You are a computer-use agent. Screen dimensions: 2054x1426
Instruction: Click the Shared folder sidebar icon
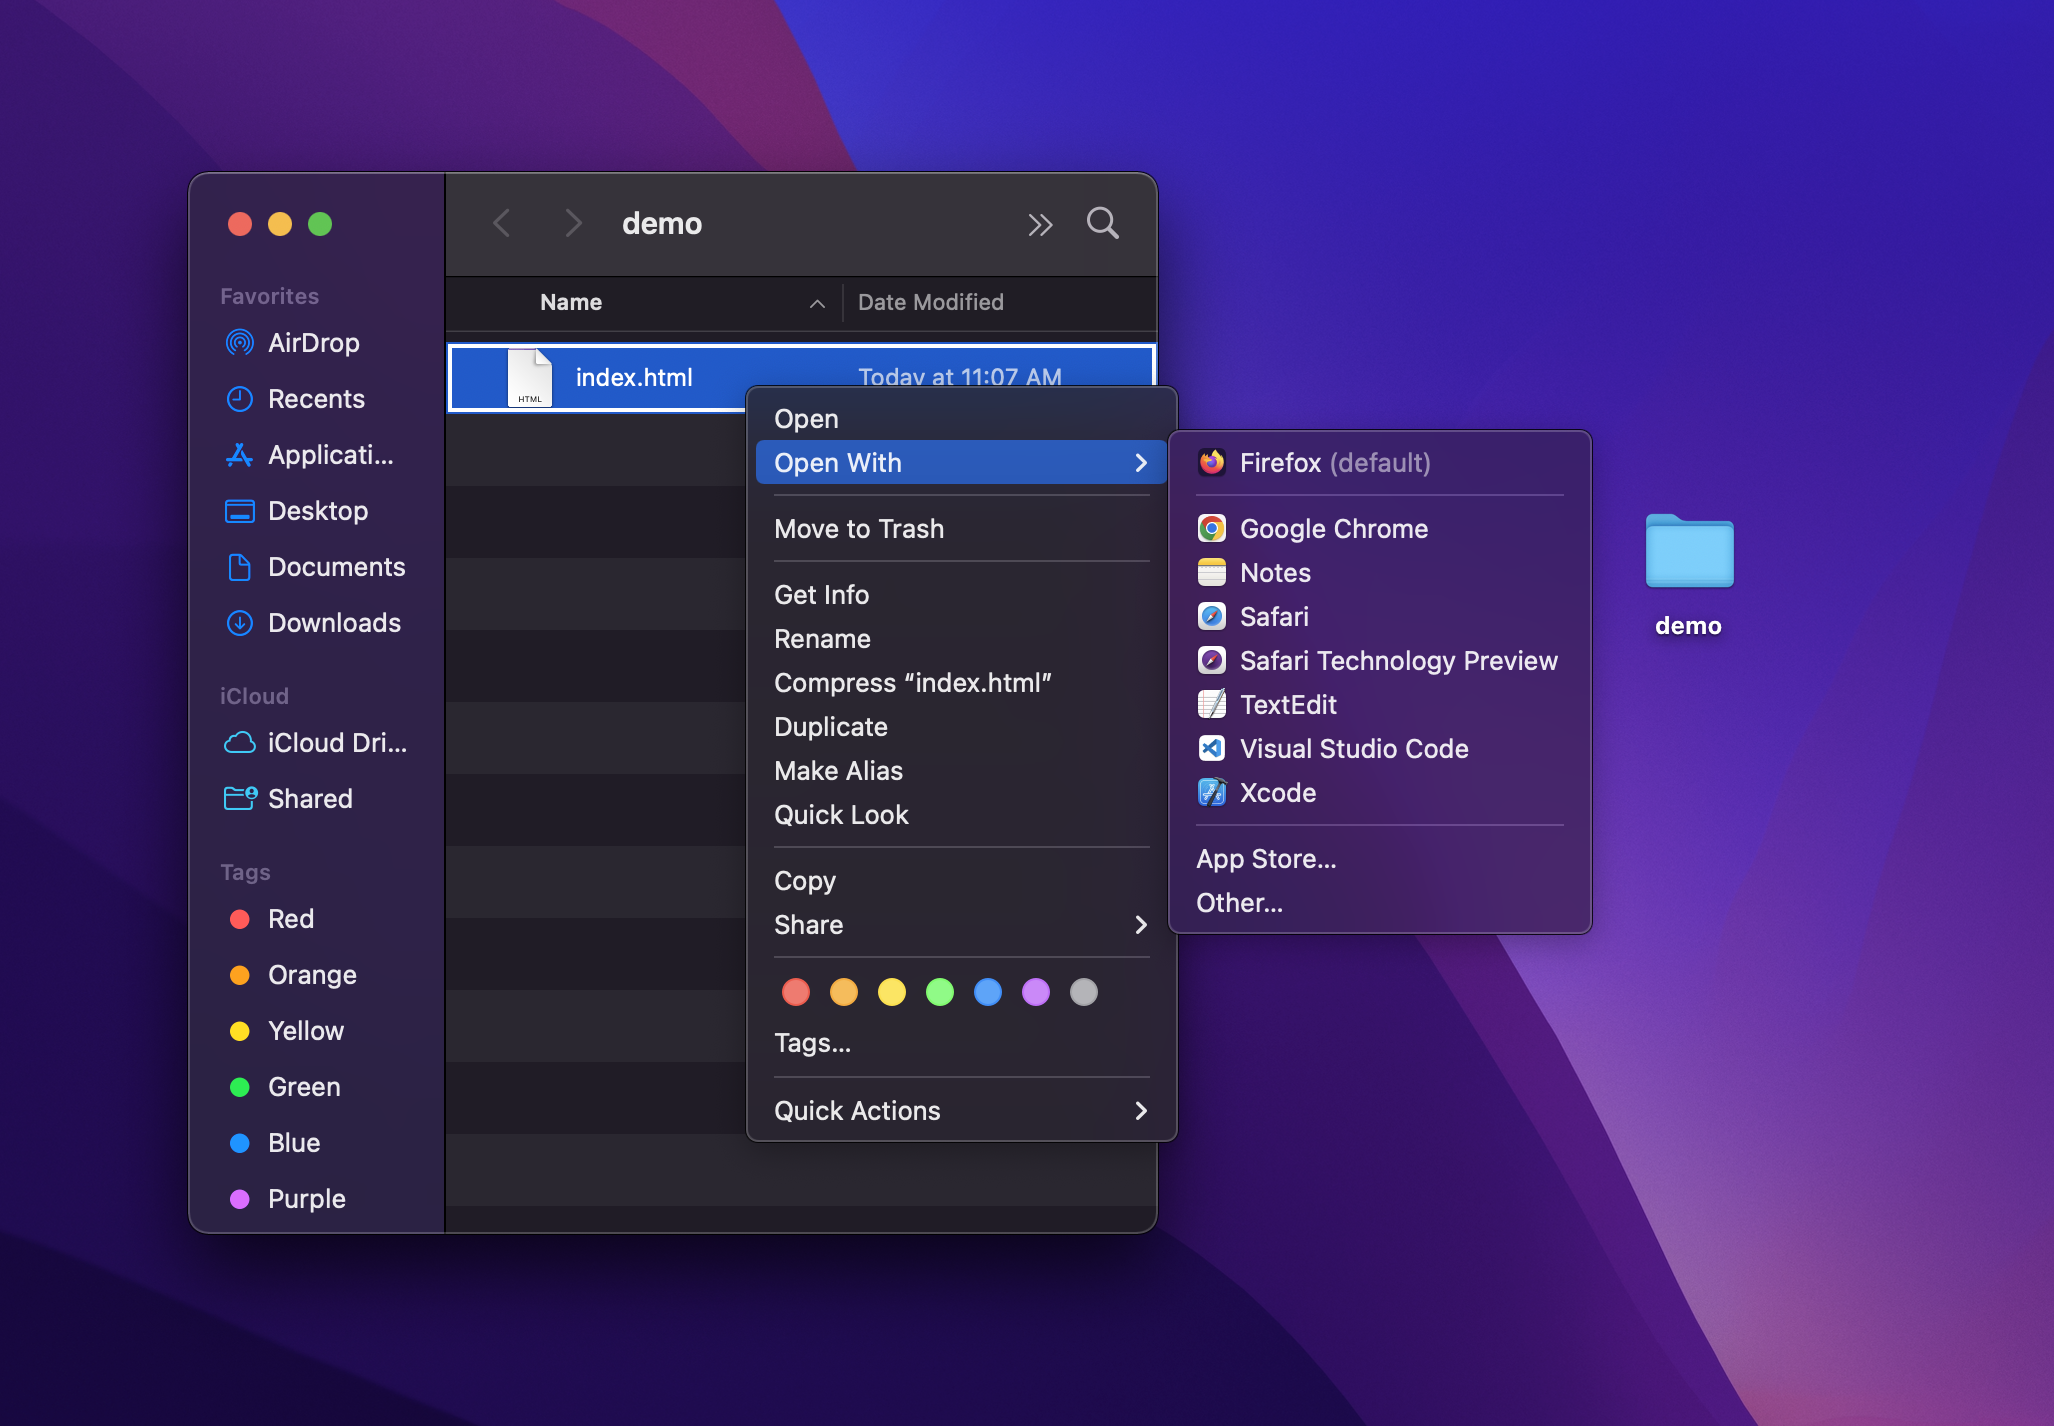point(240,798)
